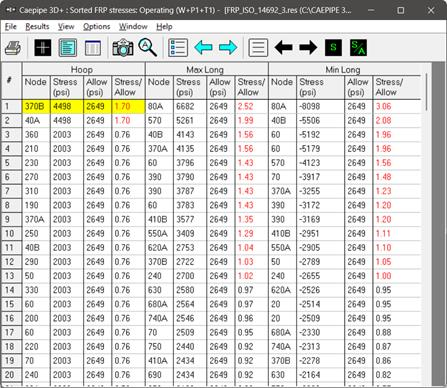
Task: Go to previous result with cyan left arrow
Action: pos(203,47)
